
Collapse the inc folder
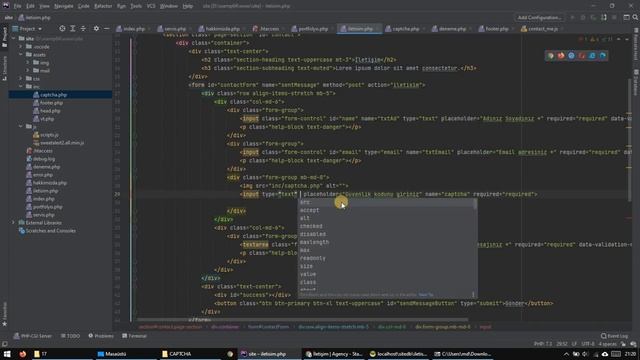21,87
